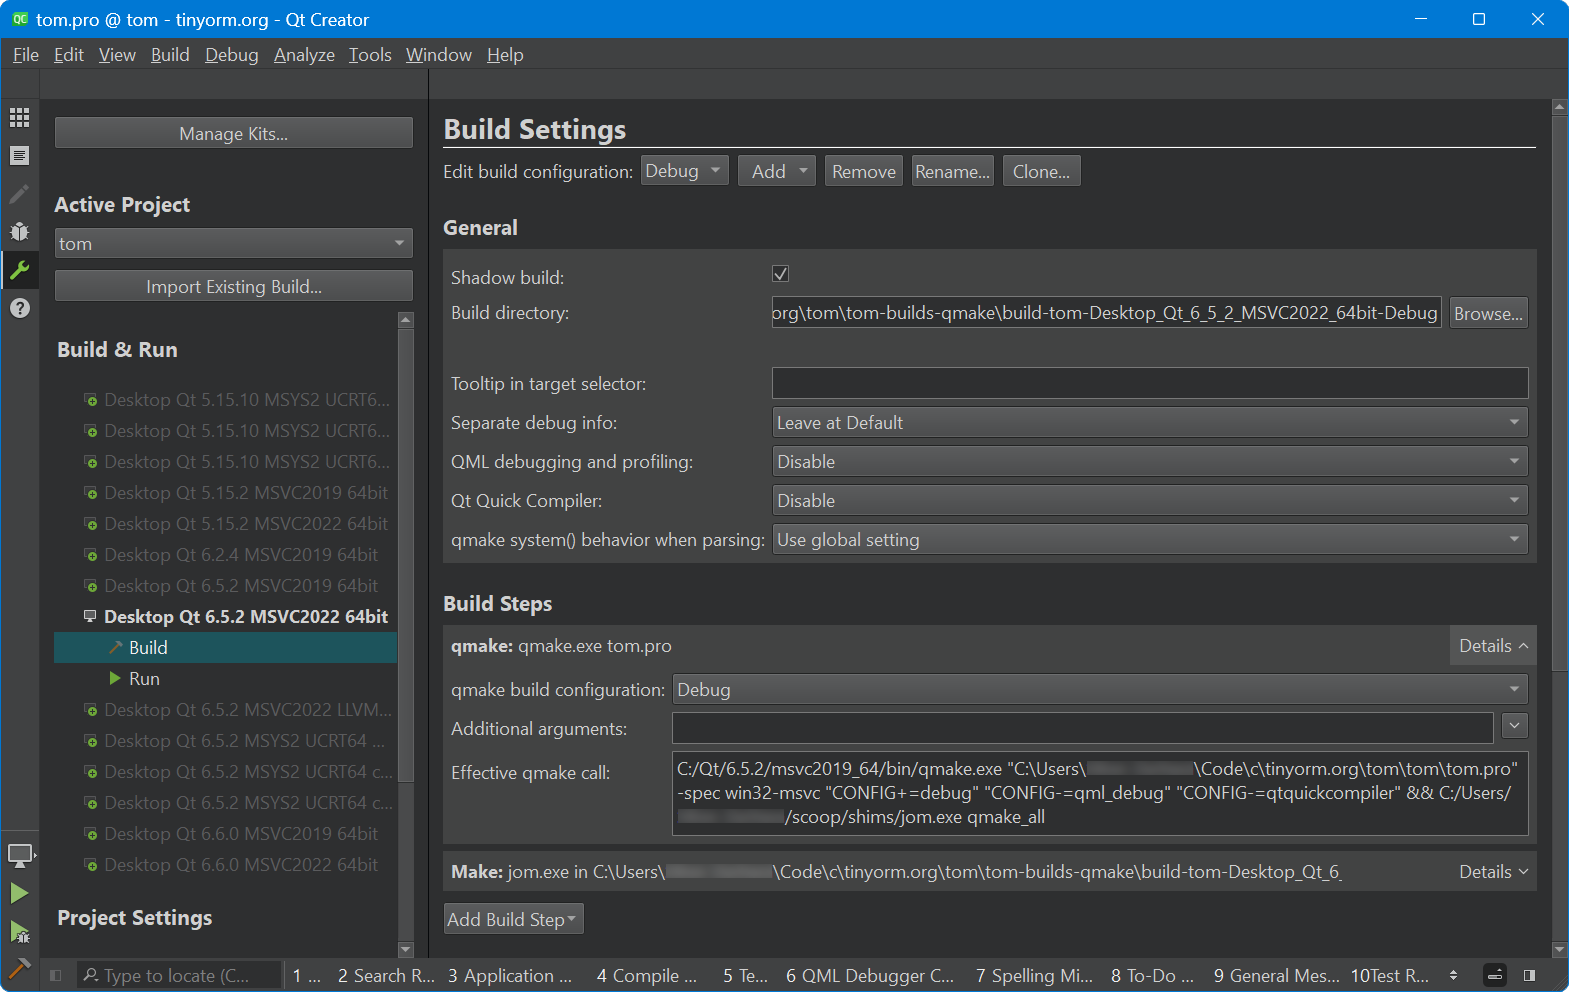
Task: Select Projects mode wrench icon
Action: (x=19, y=270)
